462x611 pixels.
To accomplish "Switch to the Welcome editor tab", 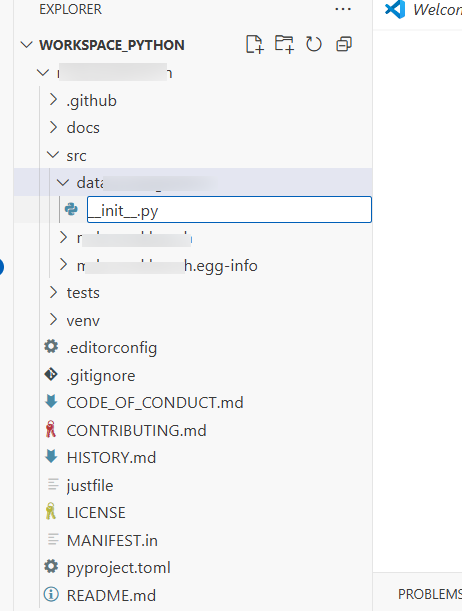I will [x=423, y=10].
